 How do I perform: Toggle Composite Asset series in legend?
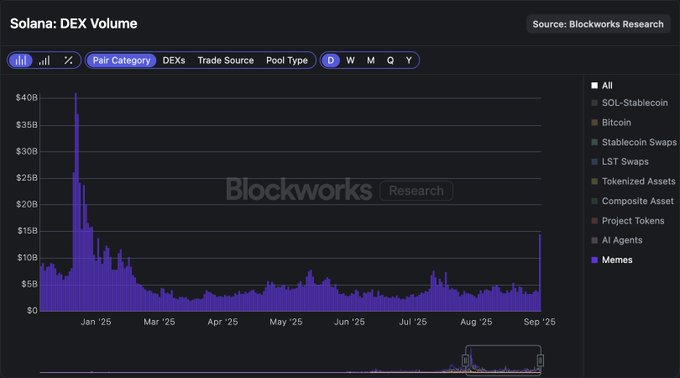(x=632, y=201)
